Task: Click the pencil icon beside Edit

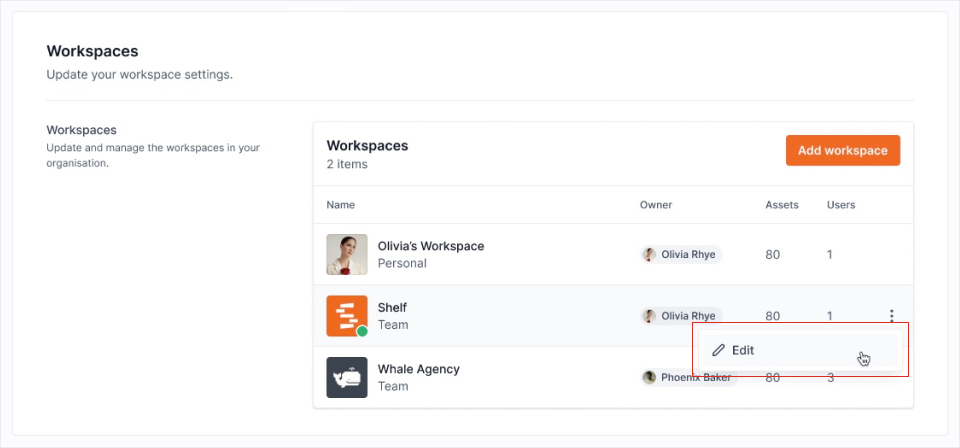Action: (718, 351)
